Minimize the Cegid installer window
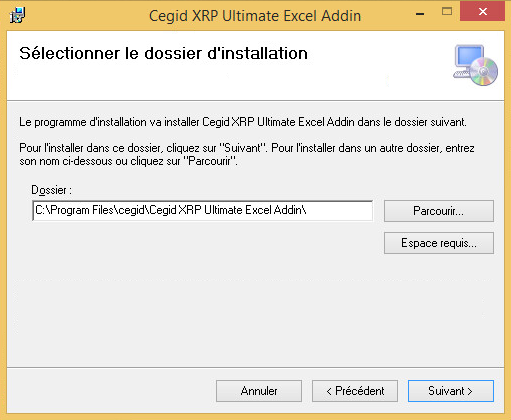 coord(420,14)
